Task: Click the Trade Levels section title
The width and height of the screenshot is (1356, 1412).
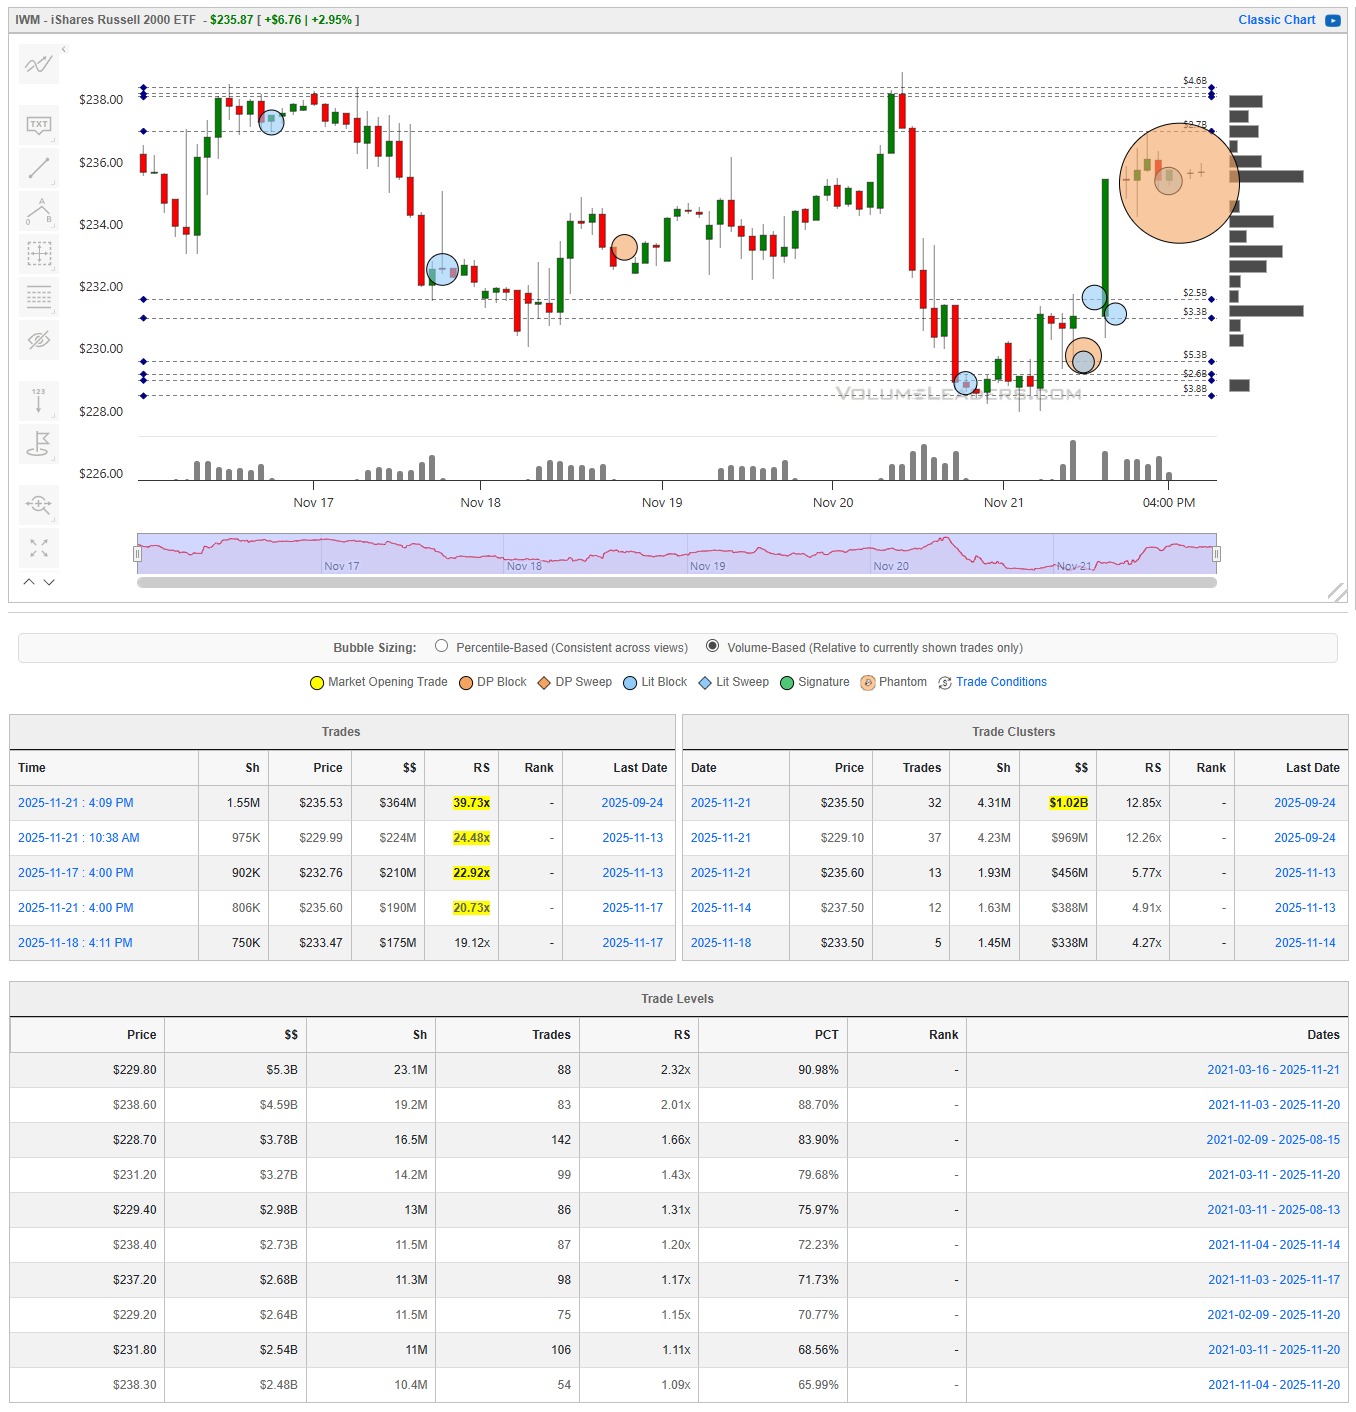Action: 677,999
